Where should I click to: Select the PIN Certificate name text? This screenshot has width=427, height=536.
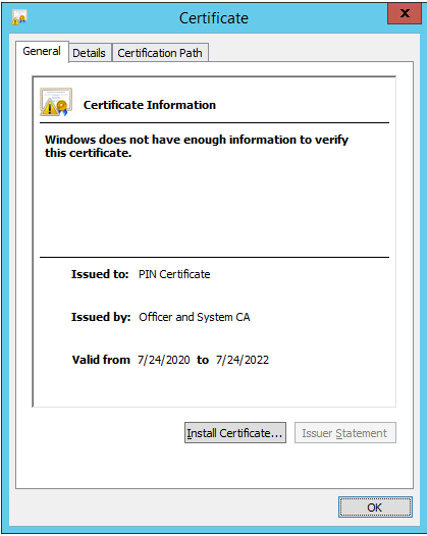pos(174,274)
